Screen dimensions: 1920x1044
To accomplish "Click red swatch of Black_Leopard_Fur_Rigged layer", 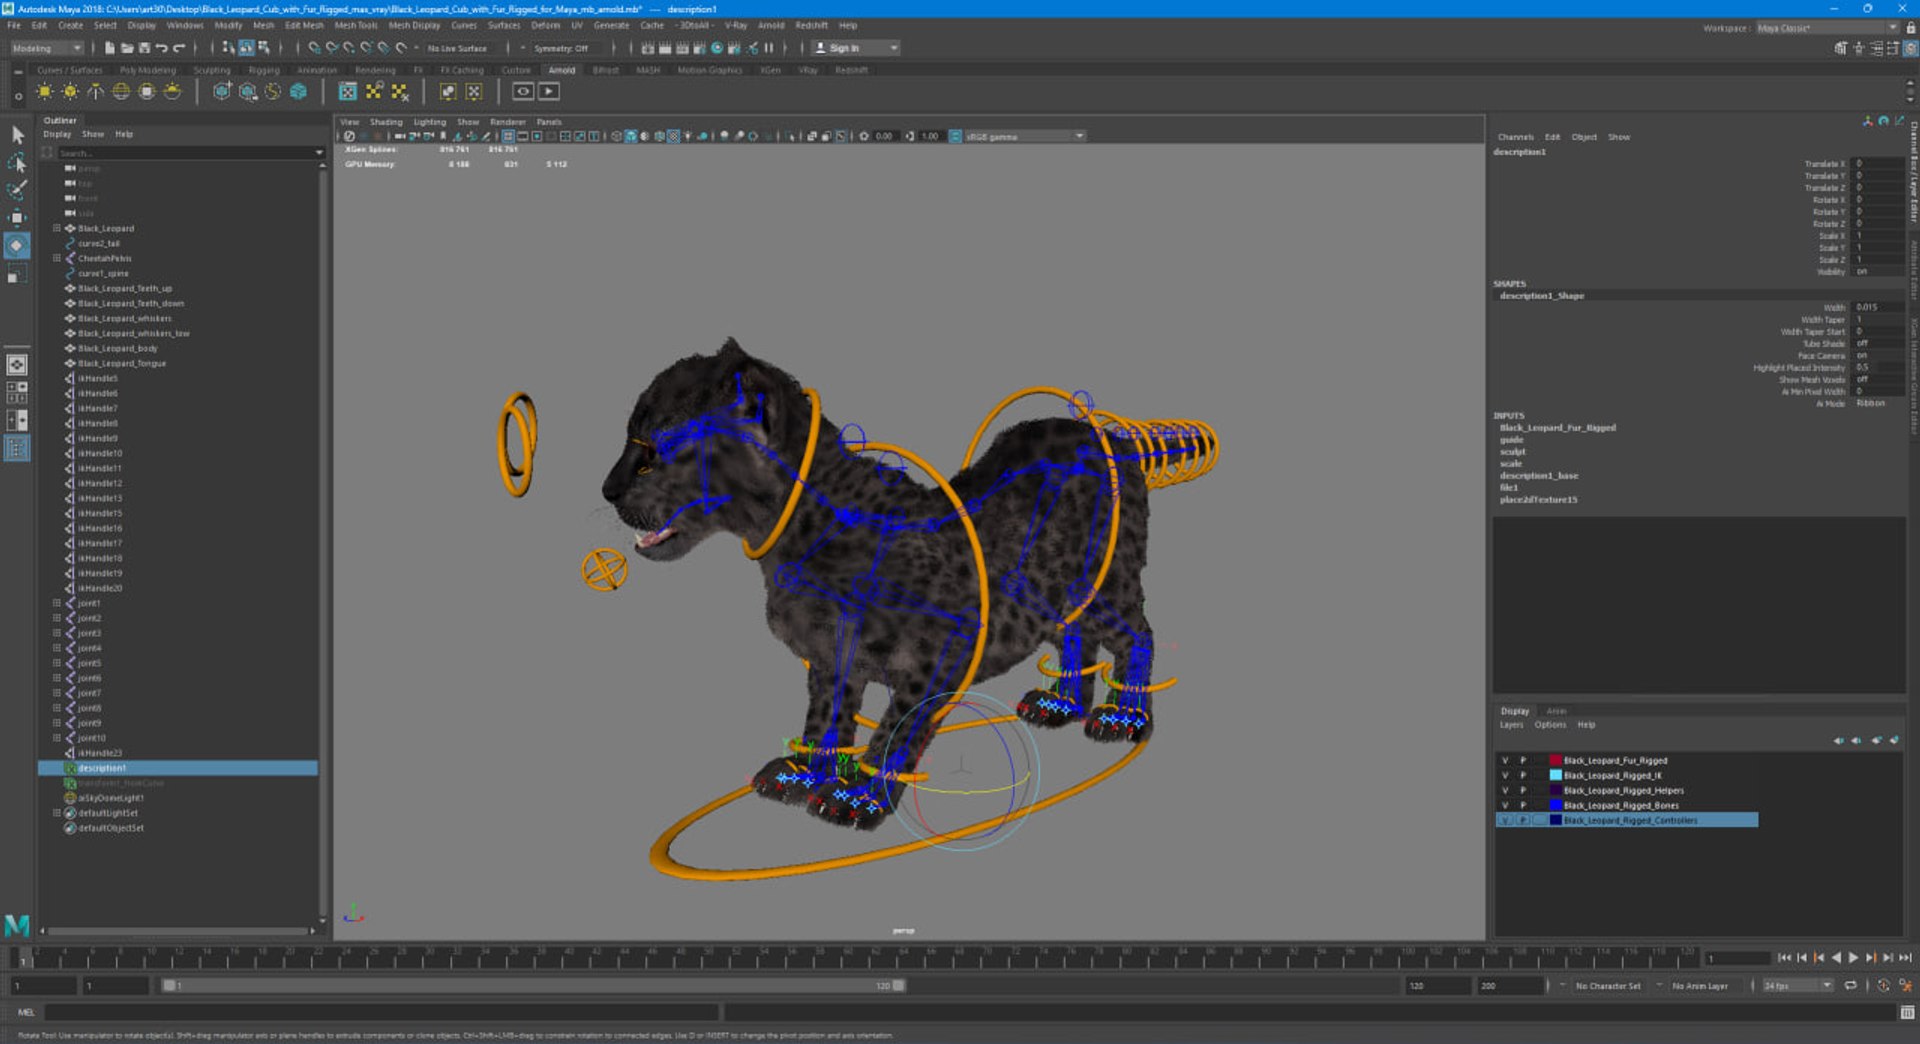I will pos(1555,760).
